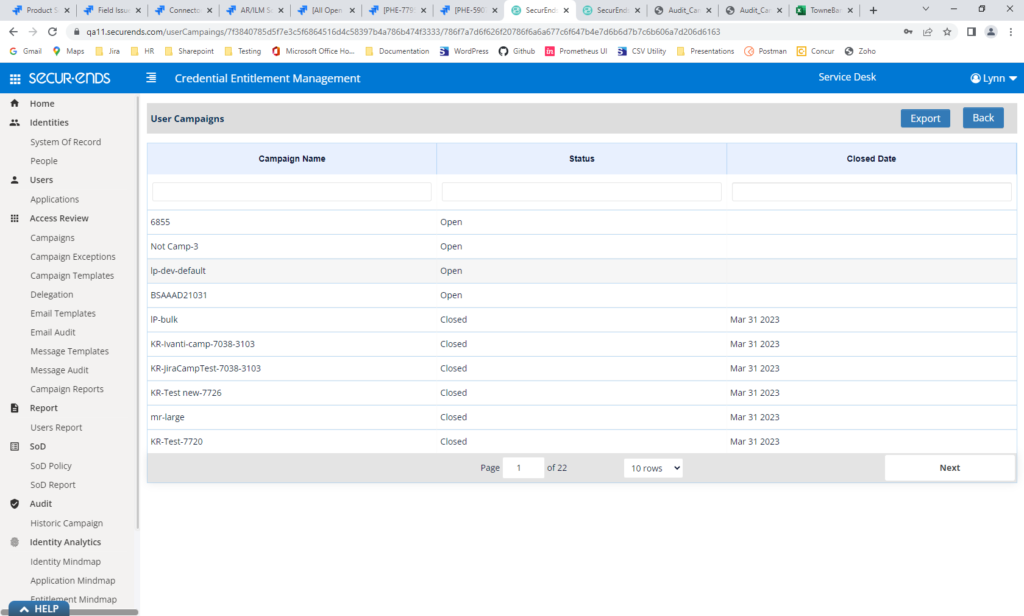Click the page number input box
1024x616 pixels.
point(523,468)
